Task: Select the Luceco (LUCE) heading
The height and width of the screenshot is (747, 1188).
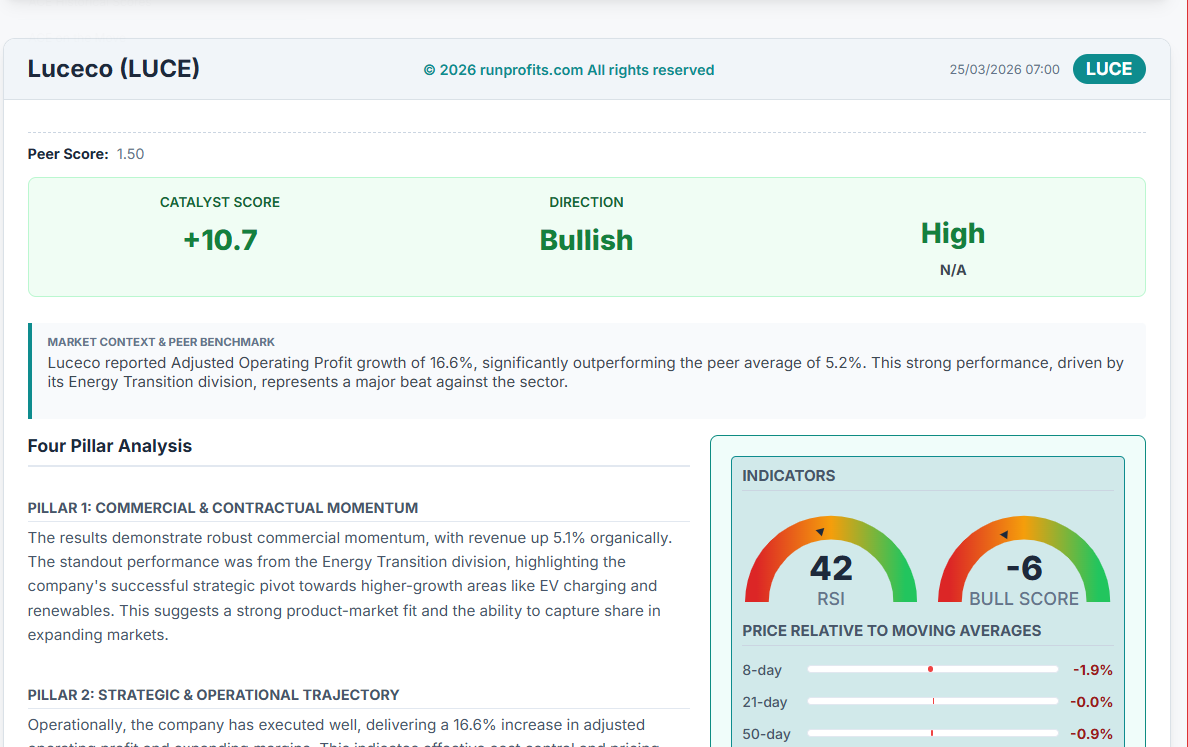Action: click(114, 68)
